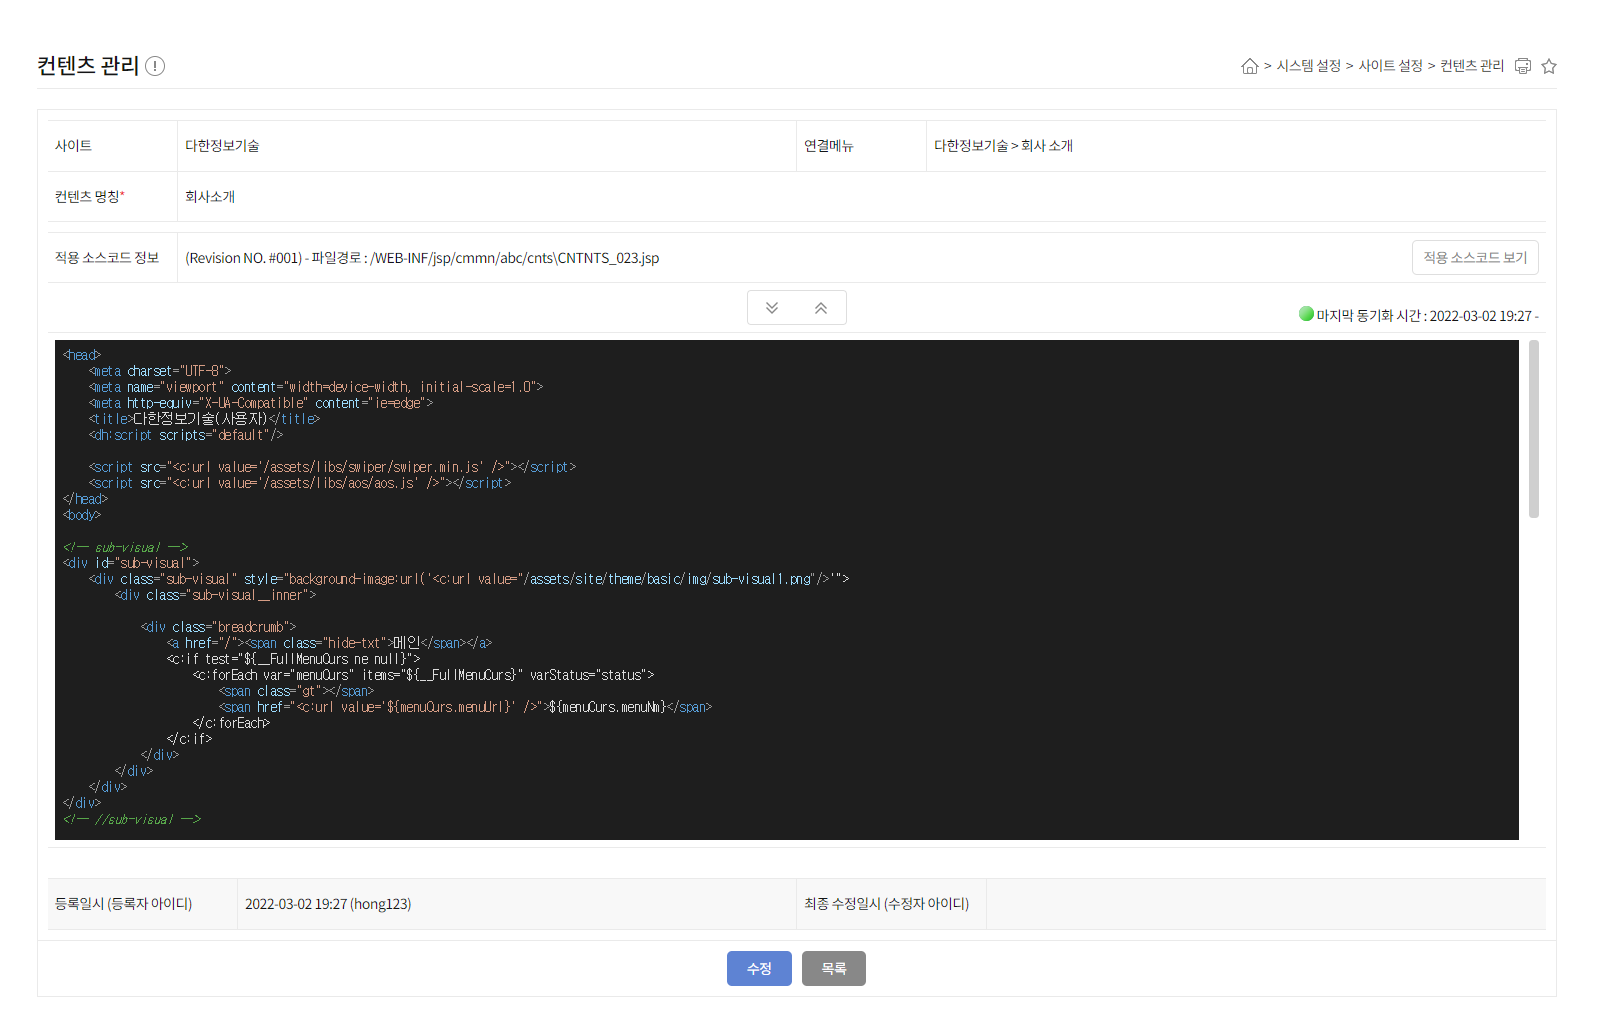The image size is (1600, 1014).
Task: Click the gray 목록 button
Action: (x=834, y=968)
